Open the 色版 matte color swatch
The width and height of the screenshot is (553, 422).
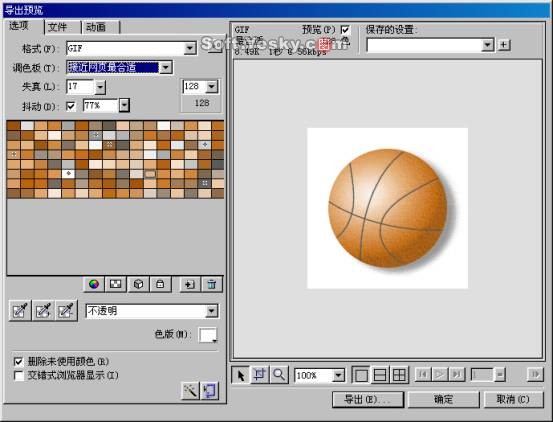pos(208,335)
